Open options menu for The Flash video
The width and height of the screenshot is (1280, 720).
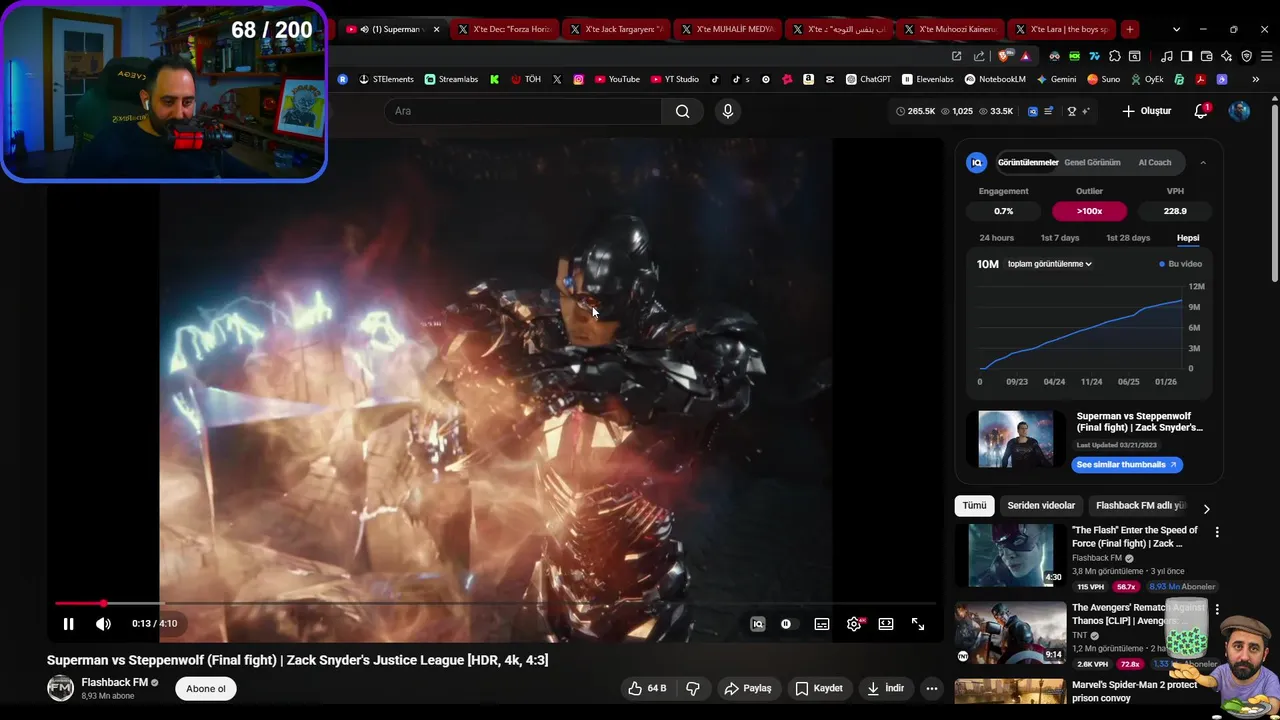(x=1217, y=533)
